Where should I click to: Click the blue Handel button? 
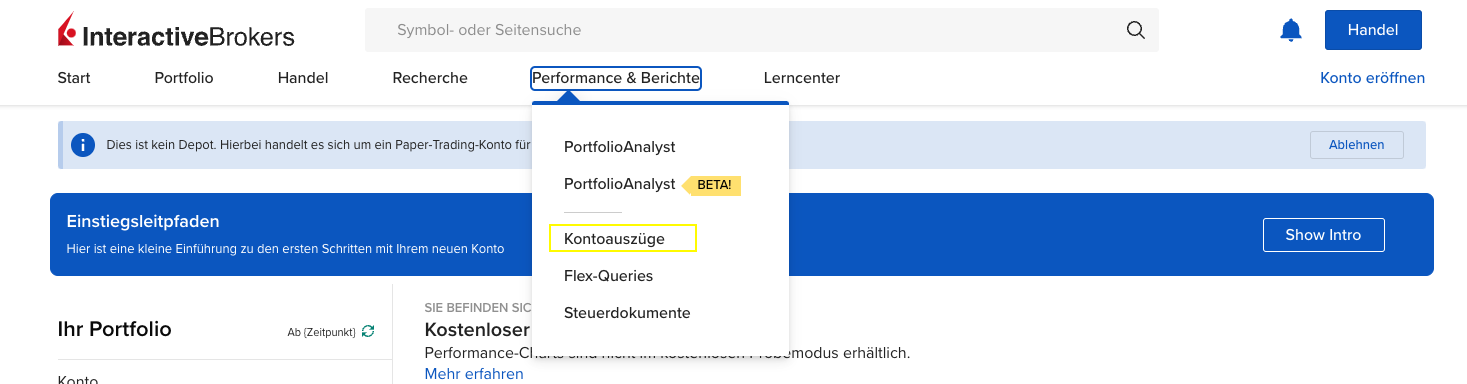click(x=1373, y=30)
